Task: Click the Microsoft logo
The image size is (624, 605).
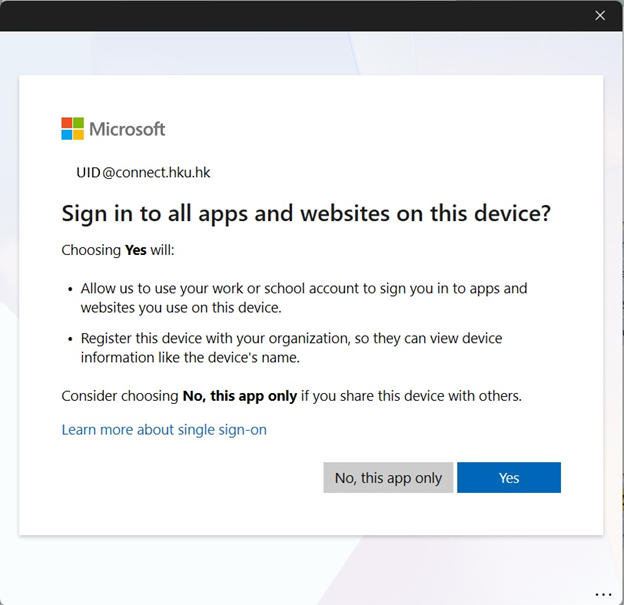Action: [113, 129]
